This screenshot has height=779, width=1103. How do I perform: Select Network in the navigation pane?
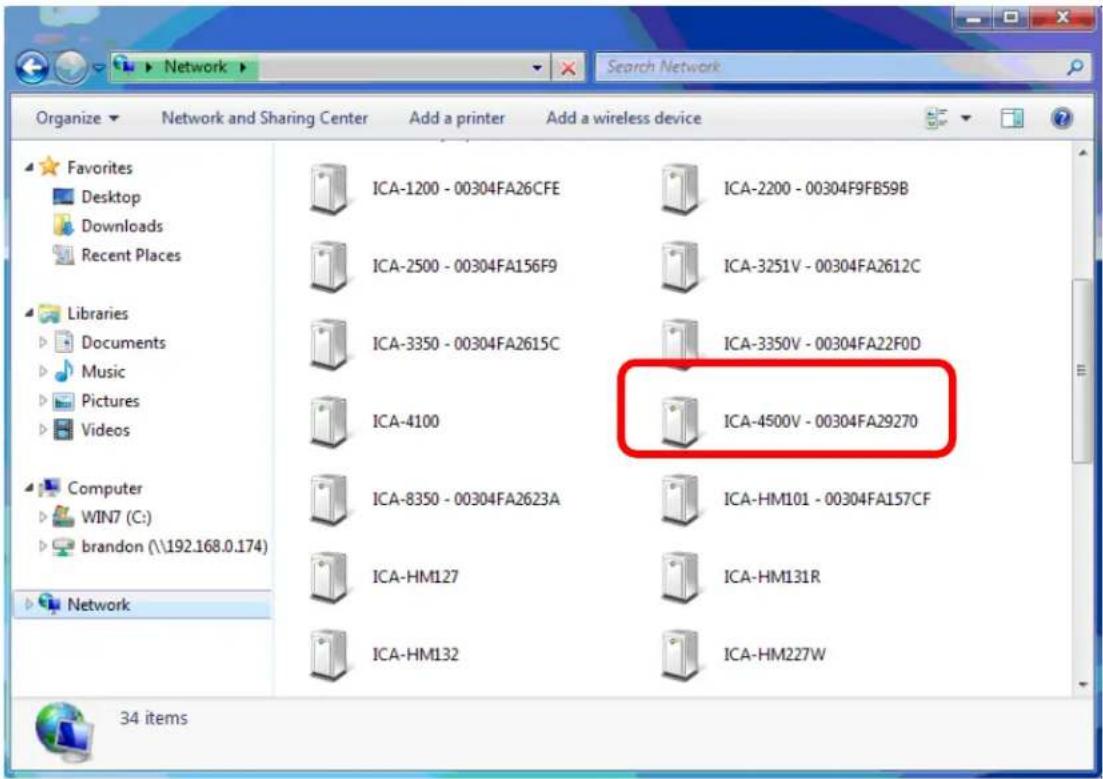click(x=141, y=604)
